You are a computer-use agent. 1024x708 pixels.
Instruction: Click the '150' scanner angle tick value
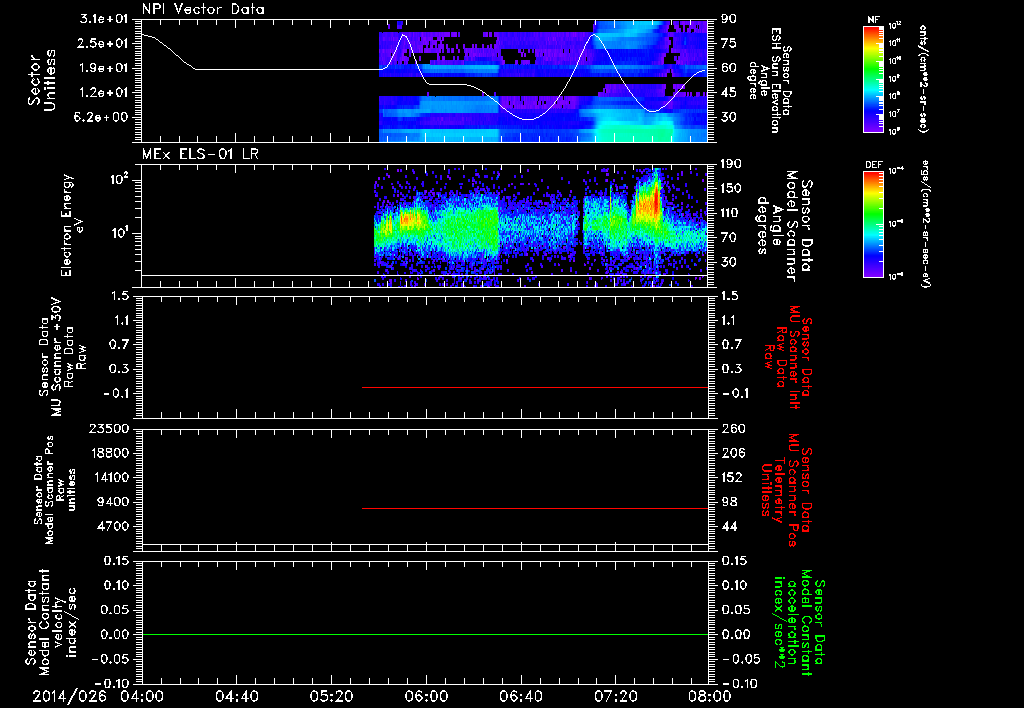[731, 189]
